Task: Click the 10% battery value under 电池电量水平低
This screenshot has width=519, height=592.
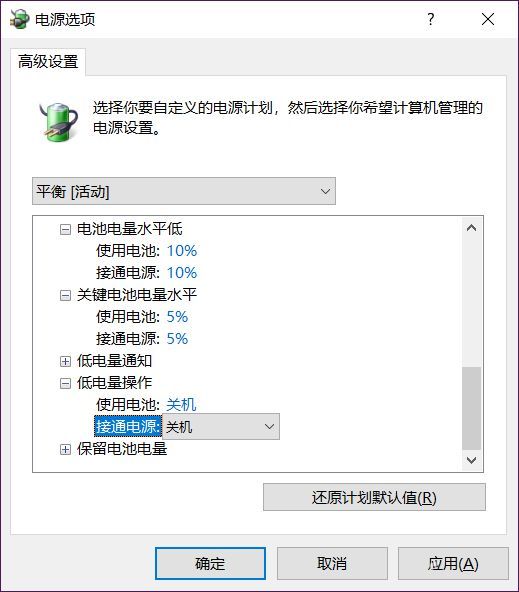Action: coord(182,251)
